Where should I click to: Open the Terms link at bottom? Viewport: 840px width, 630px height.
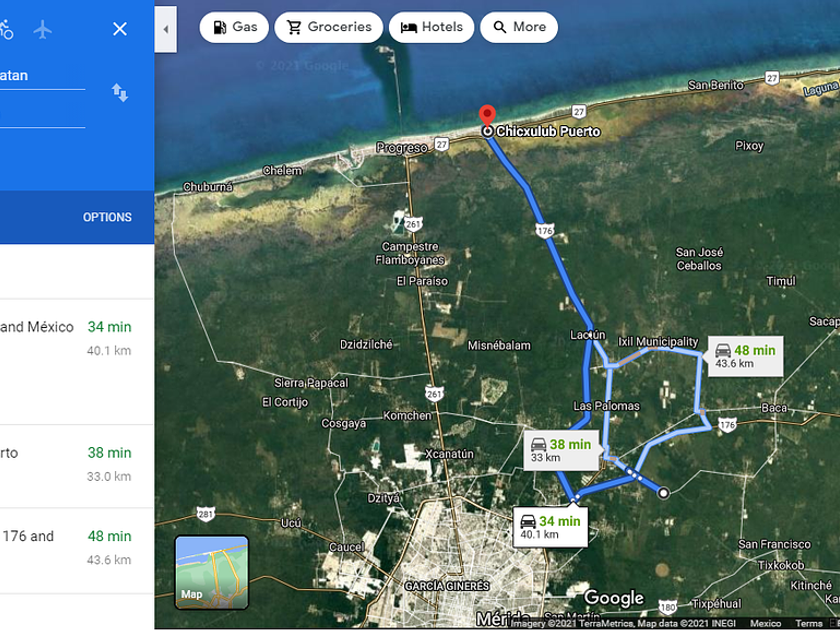[808, 623]
